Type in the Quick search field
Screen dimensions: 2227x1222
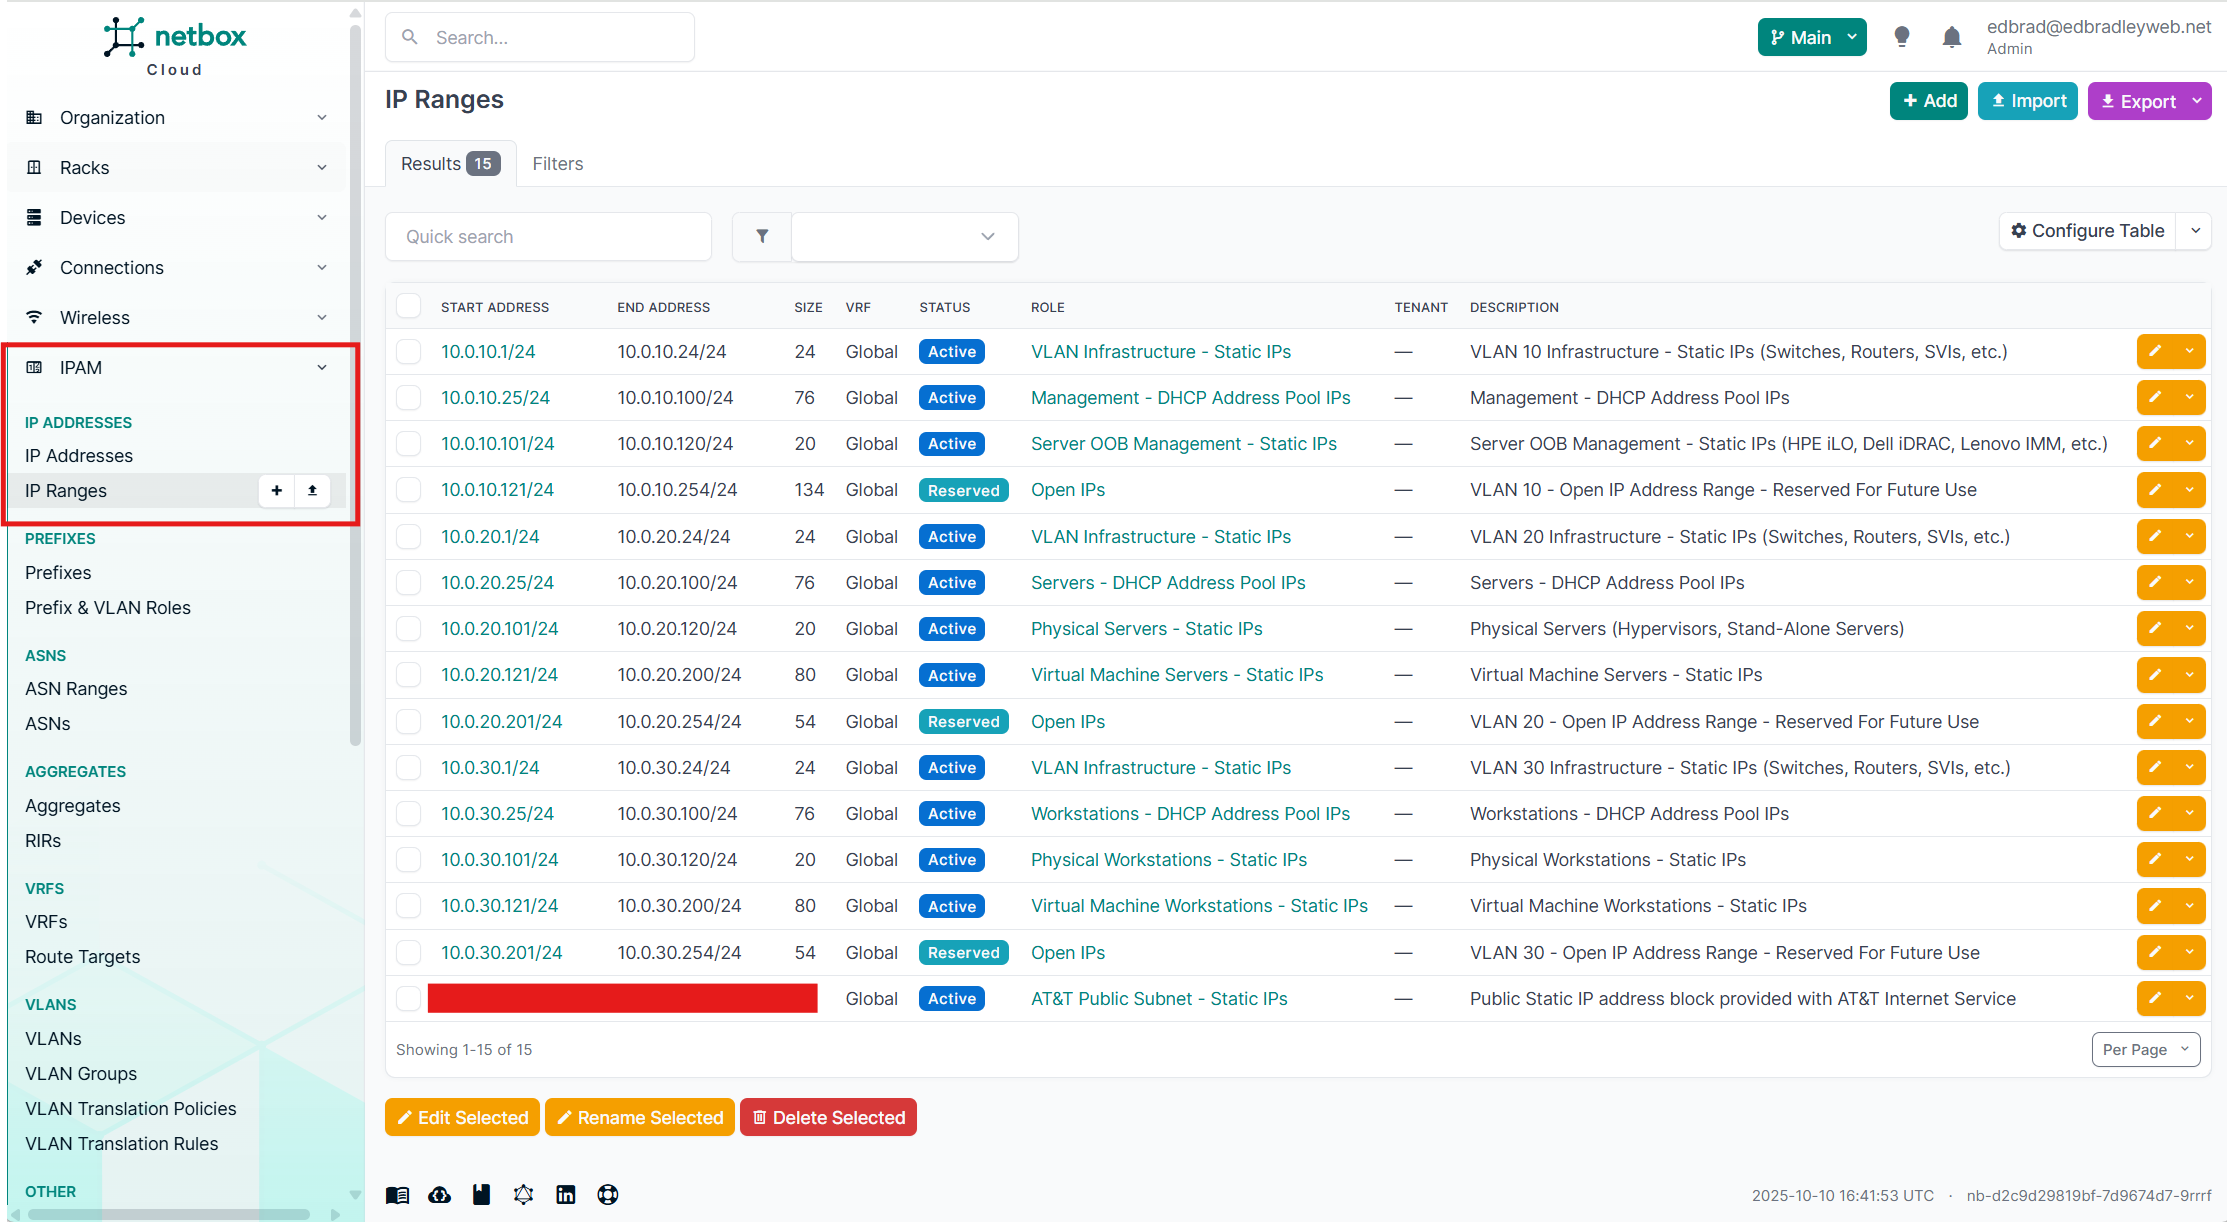(548, 236)
